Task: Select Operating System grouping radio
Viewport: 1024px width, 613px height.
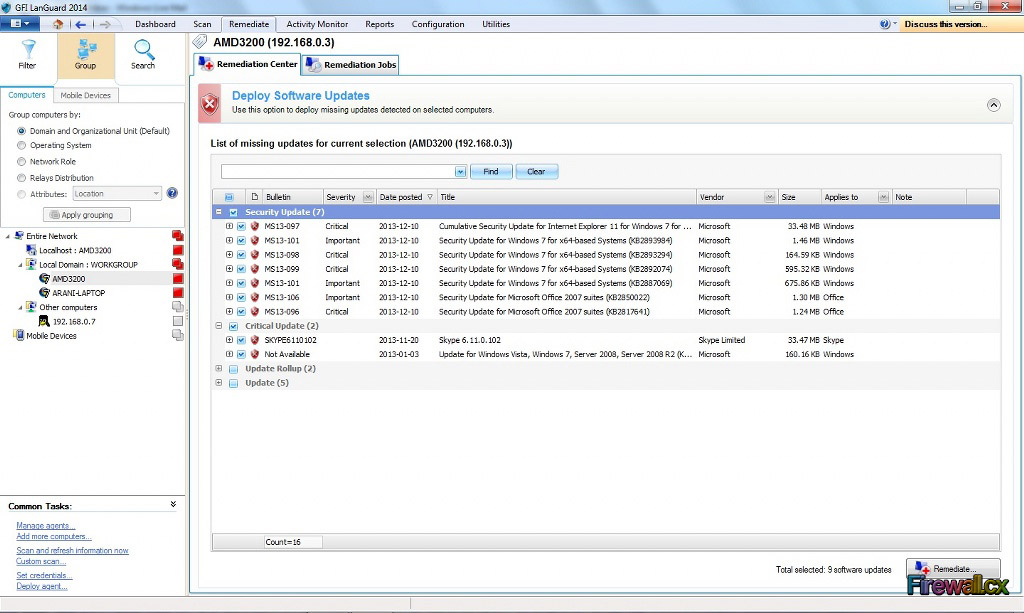Action: [x=22, y=146]
